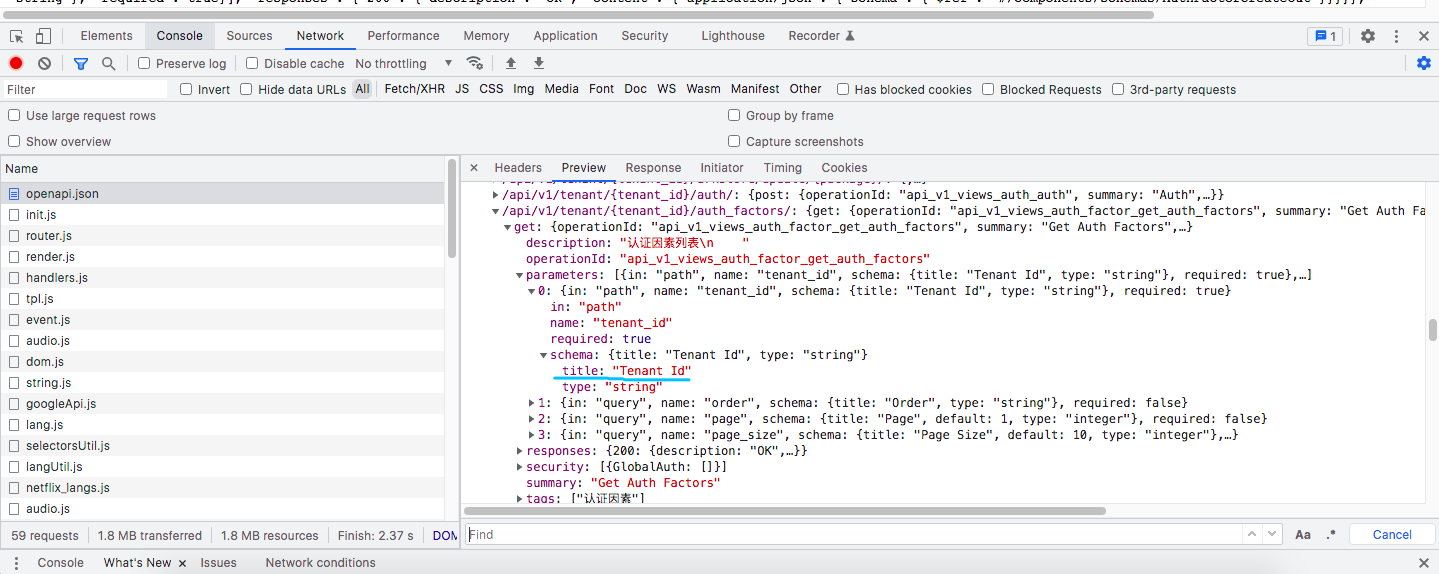
Task: Enable Preserve log checkbox
Action: (144, 63)
